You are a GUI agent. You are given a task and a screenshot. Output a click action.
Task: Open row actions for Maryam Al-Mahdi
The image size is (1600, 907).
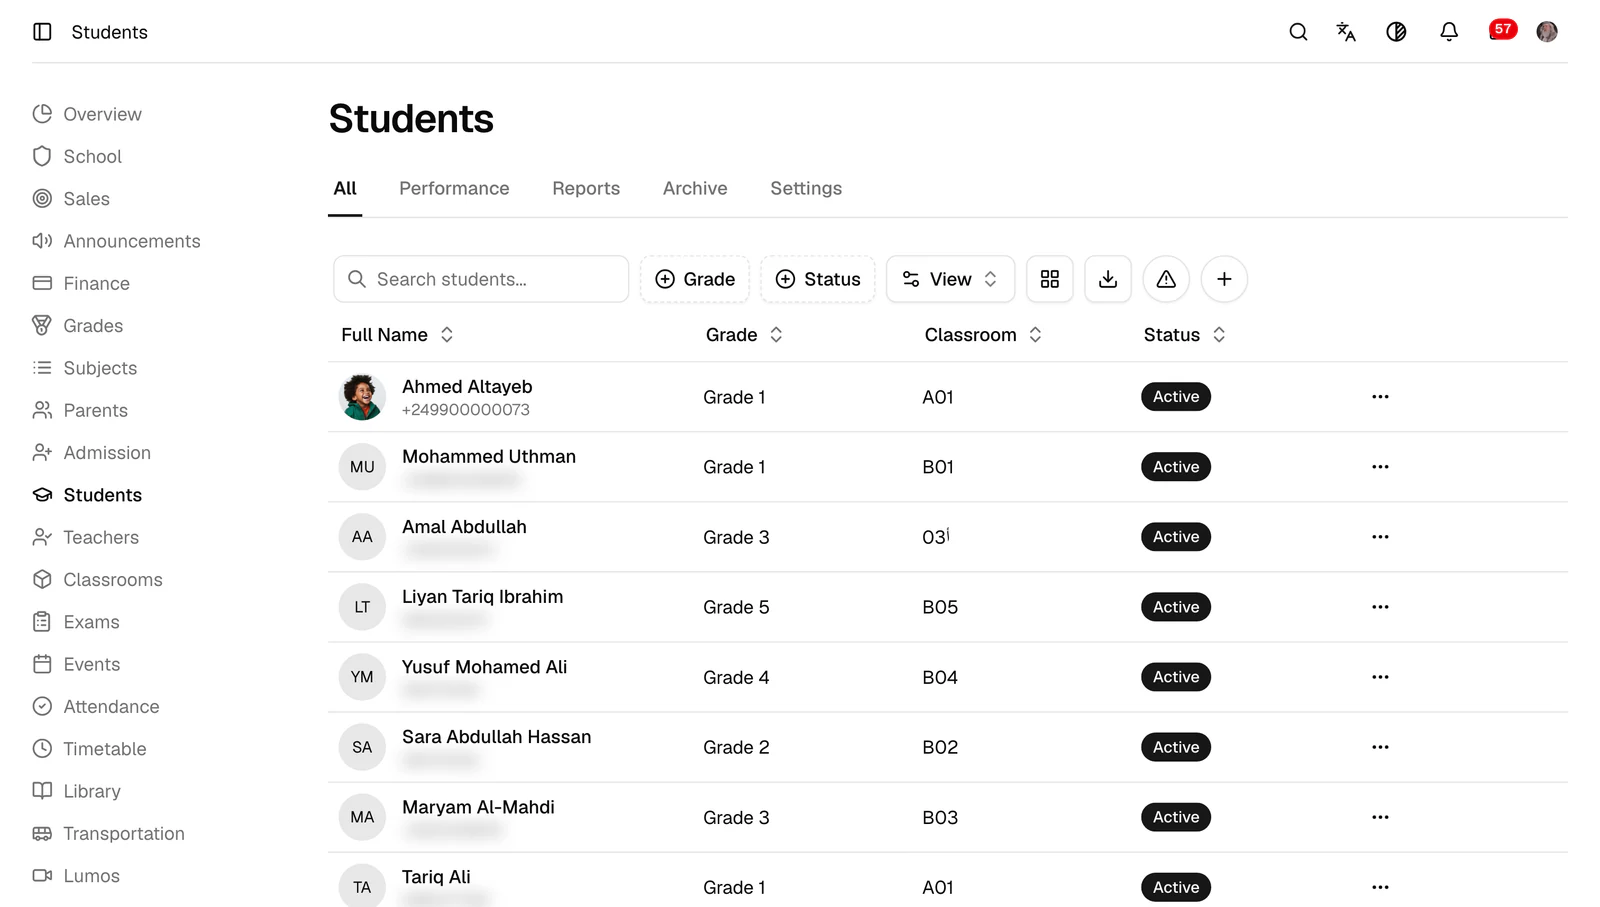click(1380, 817)
